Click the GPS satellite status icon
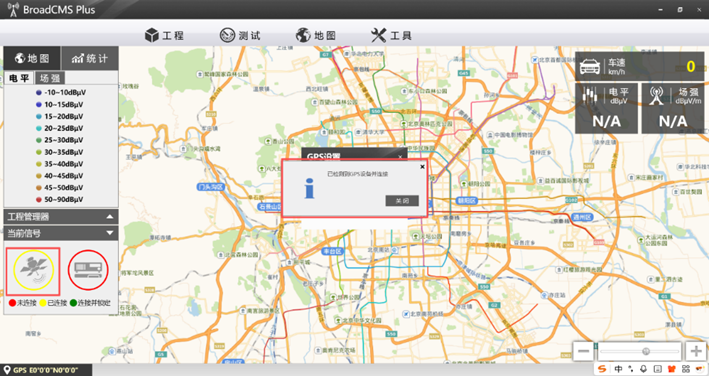709x376 pixels. [x=33, y=271]
